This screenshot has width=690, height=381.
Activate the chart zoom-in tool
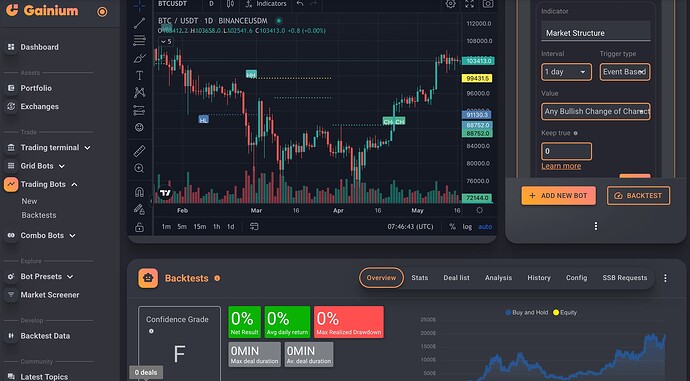pyautogui.click(x=139, y=168)
